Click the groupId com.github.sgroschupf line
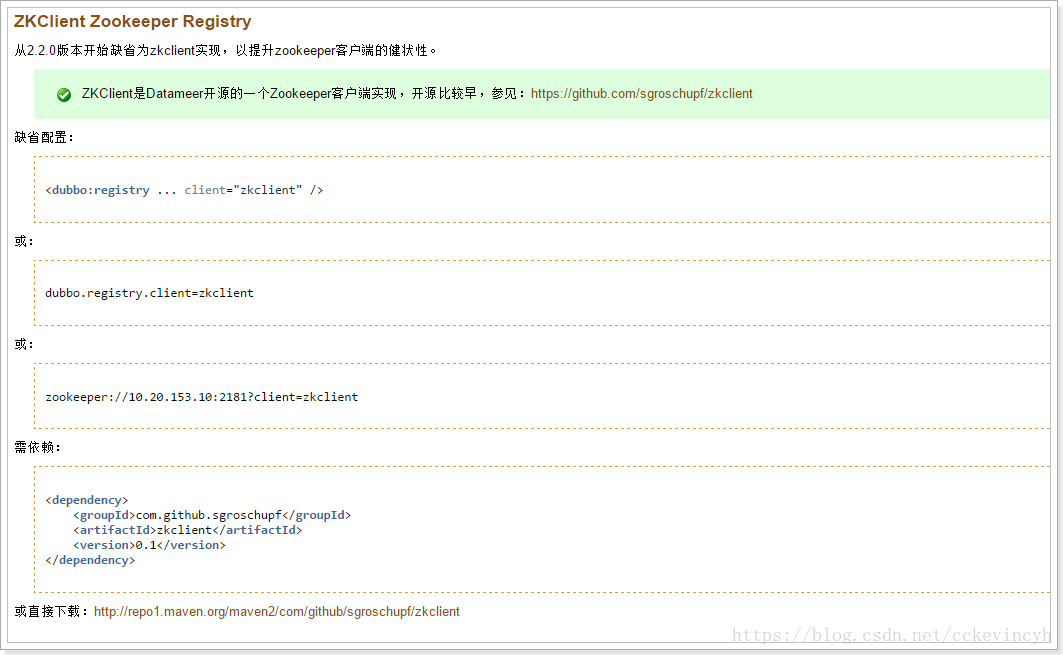1063x655 pixels. pos(212,515)
